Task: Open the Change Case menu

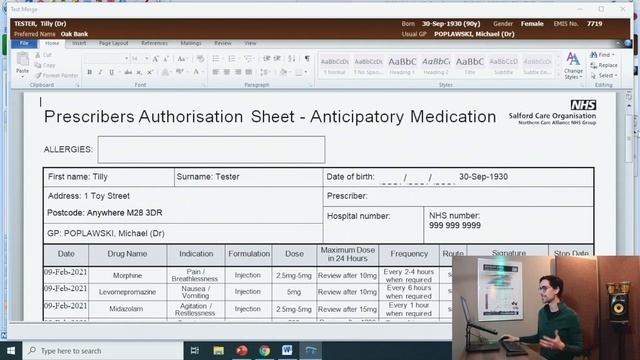Action: tap(181, 59)
